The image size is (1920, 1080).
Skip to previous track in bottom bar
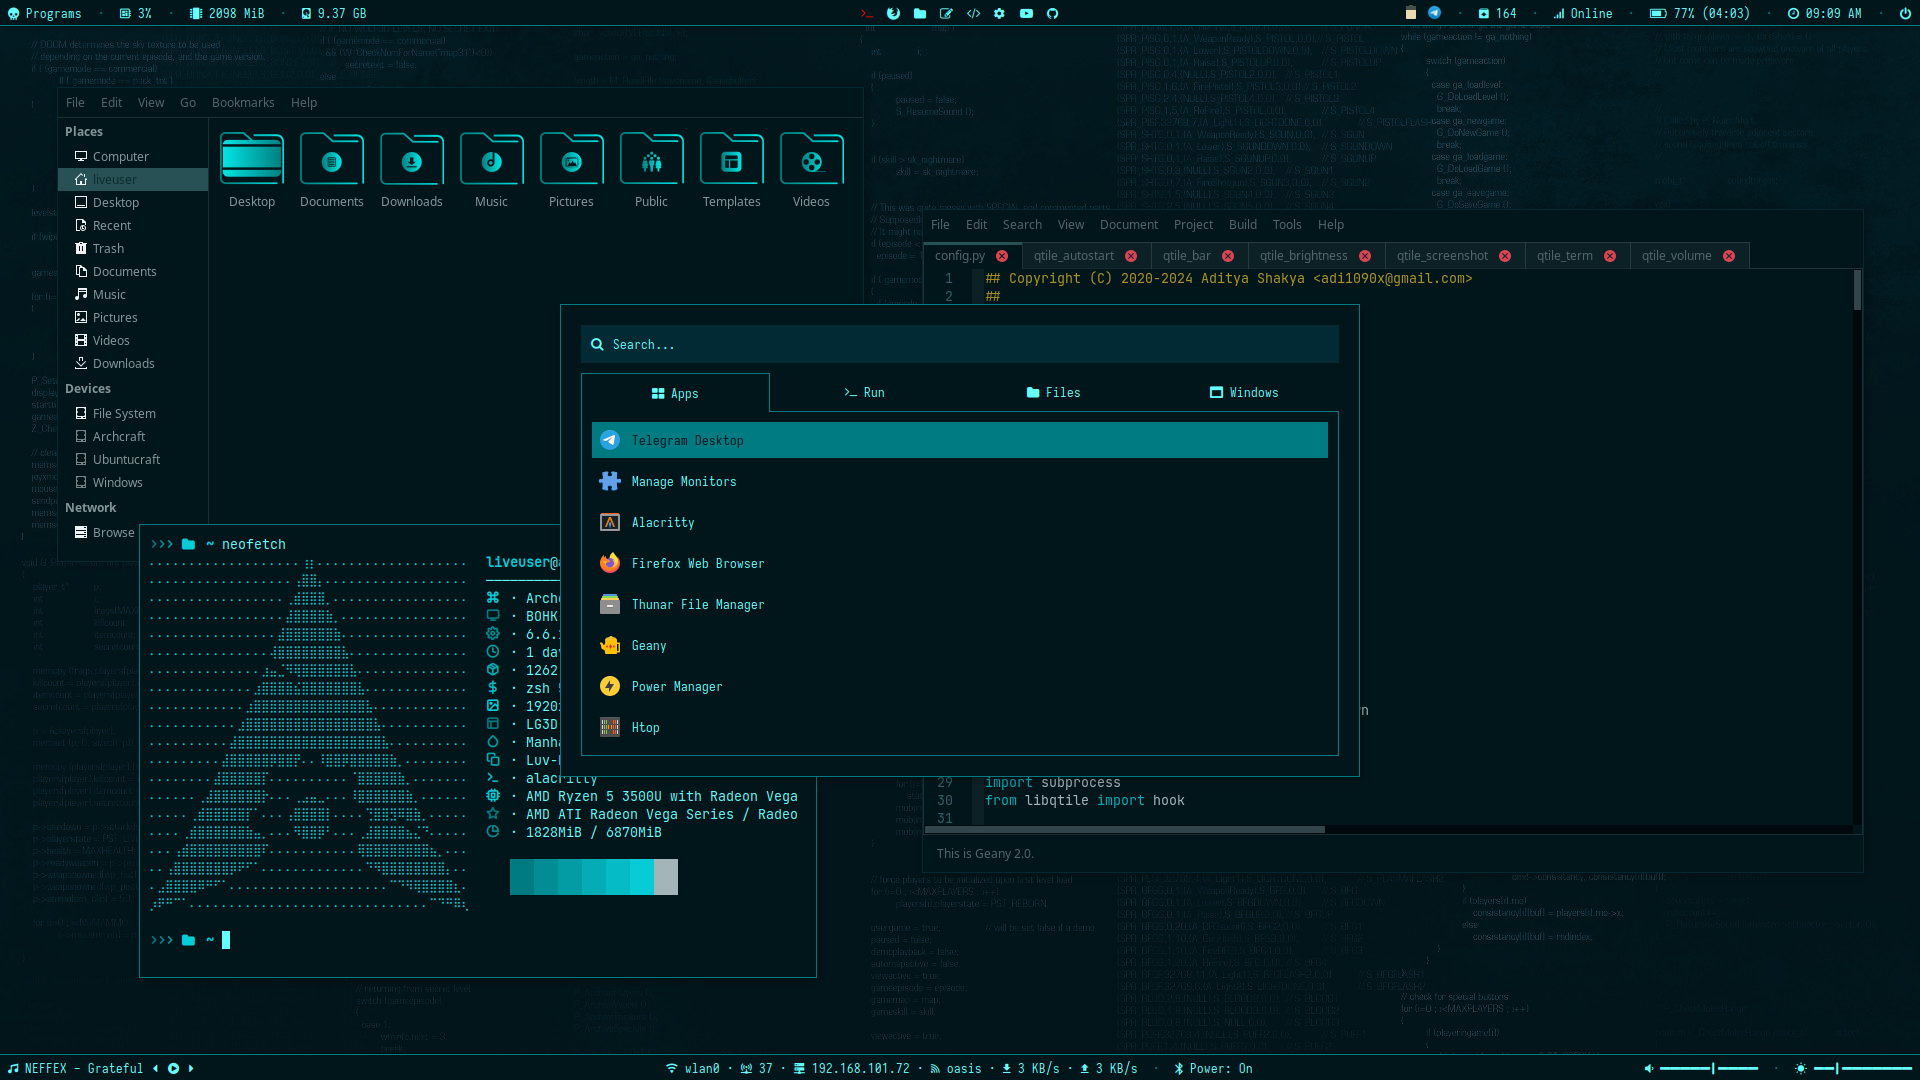(x=155, y=1068)
